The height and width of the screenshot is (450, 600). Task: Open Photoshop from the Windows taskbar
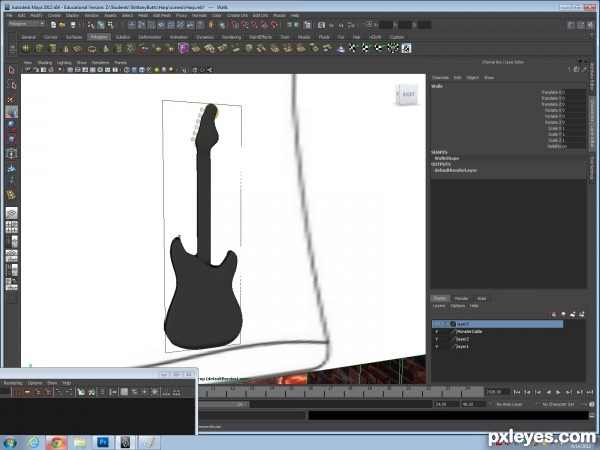click(x=103, y=442)
